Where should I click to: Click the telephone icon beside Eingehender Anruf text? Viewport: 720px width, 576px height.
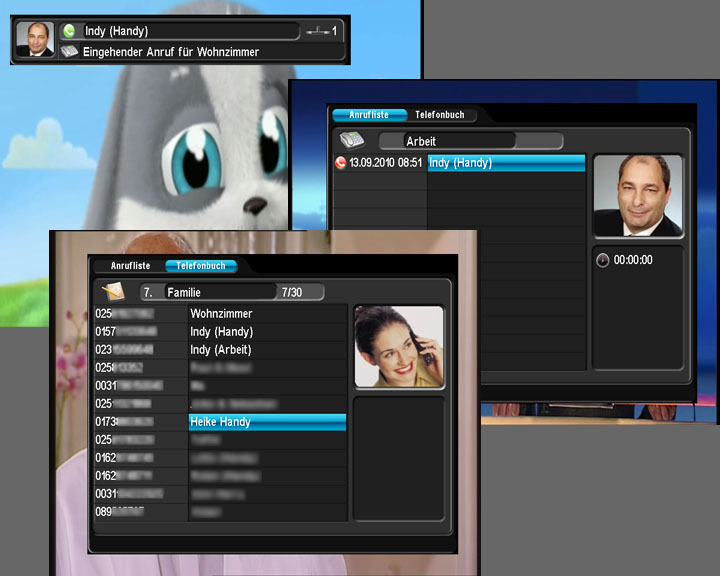tap(69, 51)
